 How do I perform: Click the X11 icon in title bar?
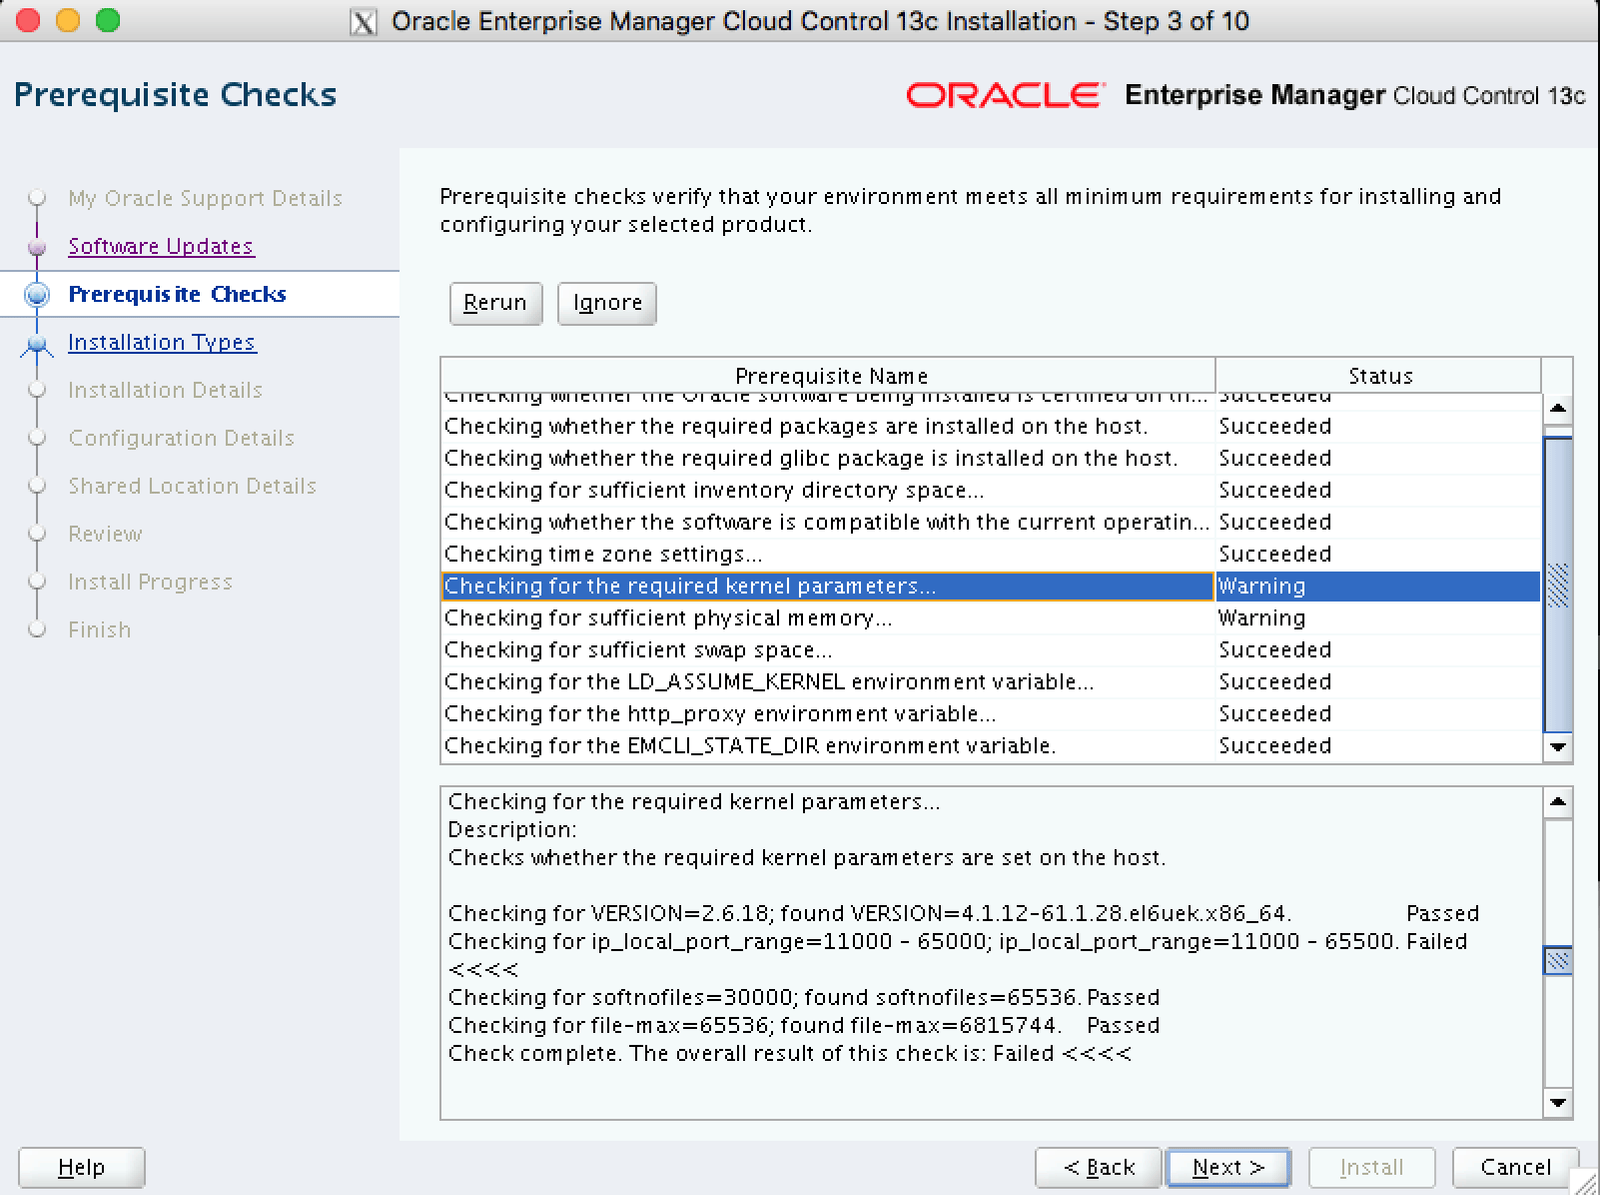click(364, 22)
